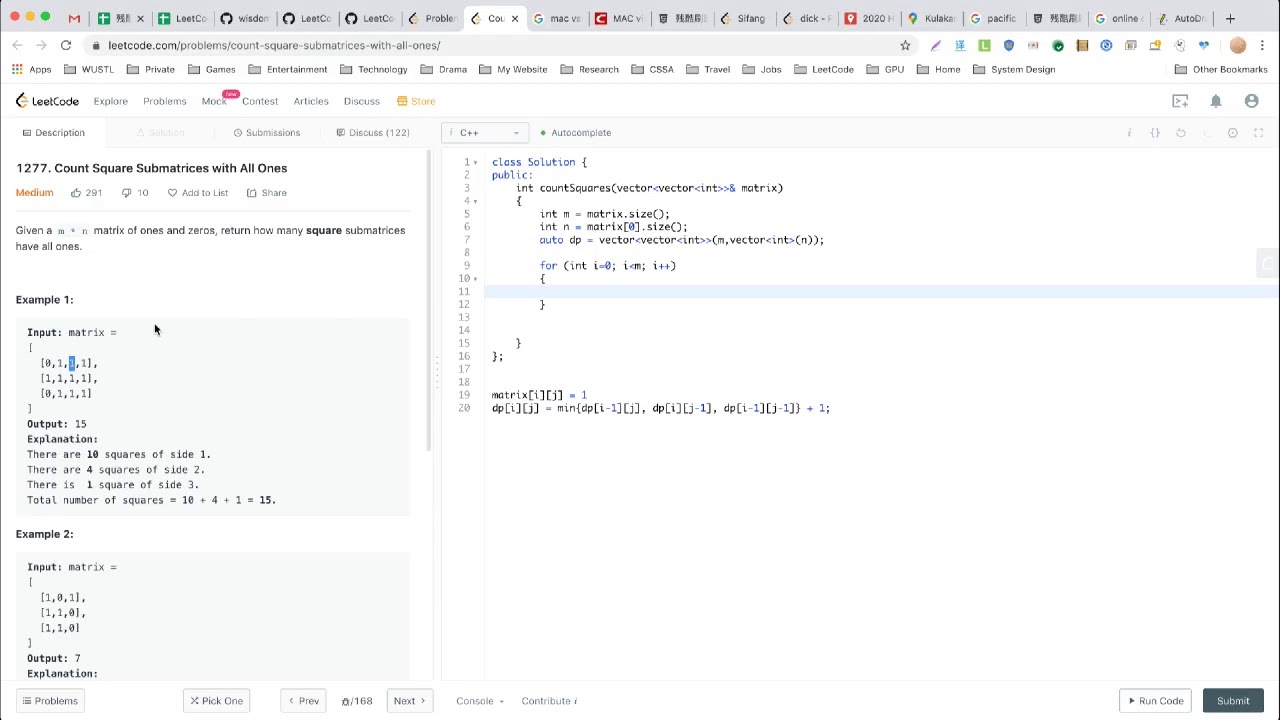This screenshot has height=720, width=1280.
Task: Open the notifications bell
Action: (1216, 101)
